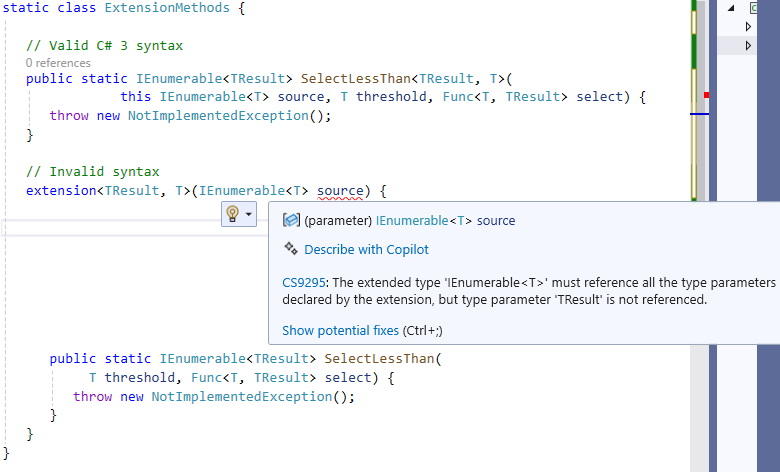Click the parameter icon in tooltip

pos(291,220)
